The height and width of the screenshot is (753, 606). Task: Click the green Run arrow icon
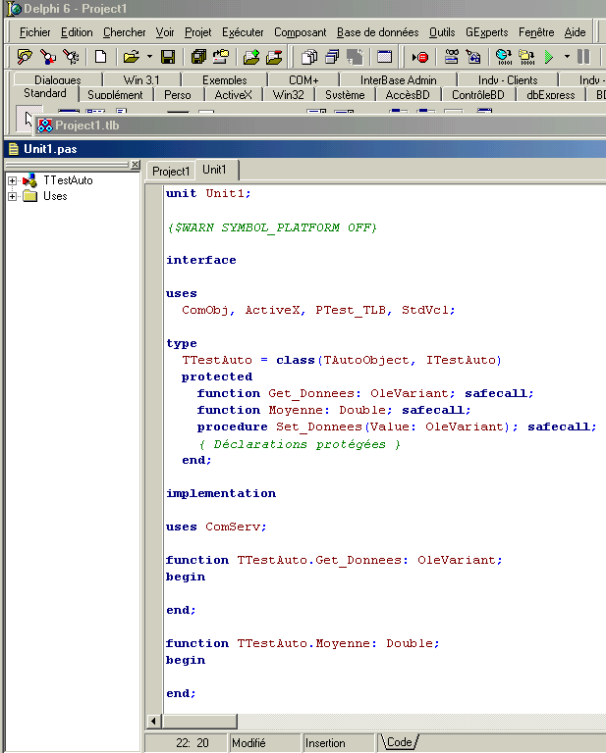pos(549,57)
